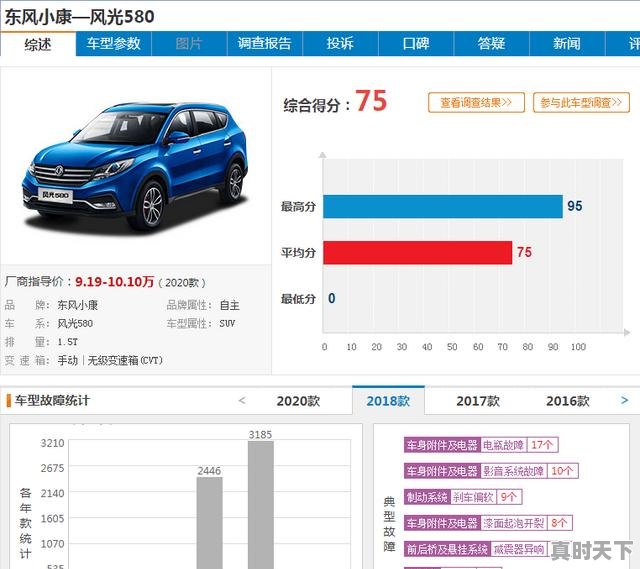Select the 2017款 model year tab
The width and height of the screenshot is (640, 569).
click(x=478, y=401)
